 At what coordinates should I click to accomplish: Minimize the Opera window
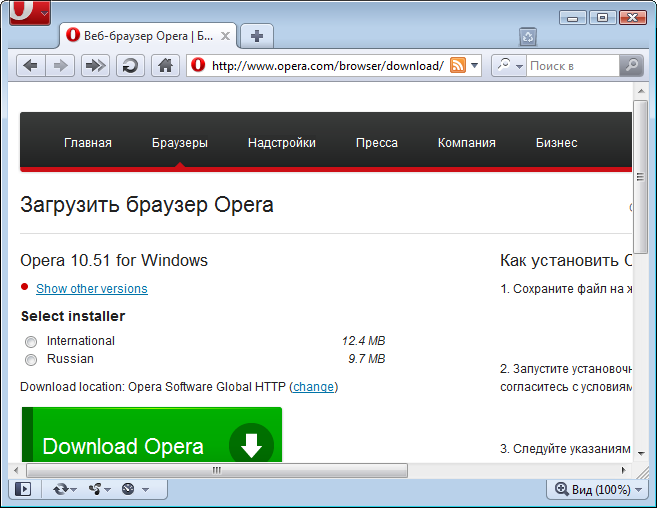click(573, 18)
